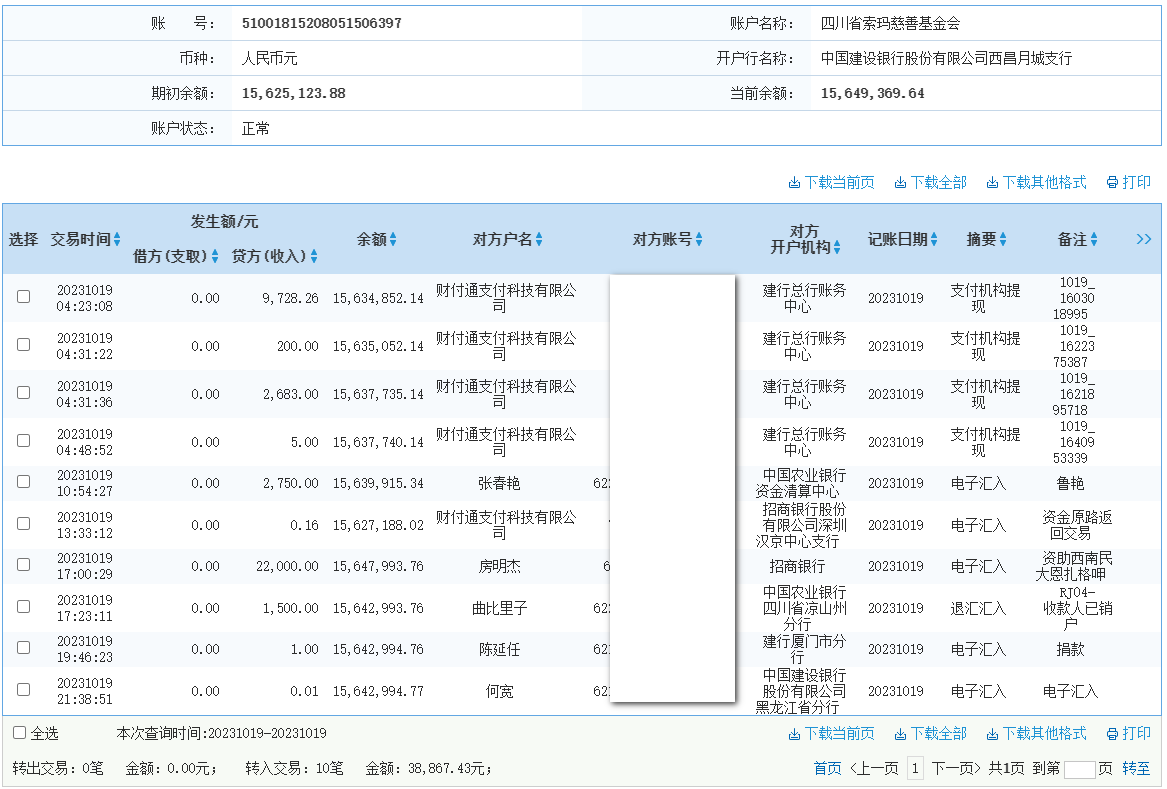Image resolution: width=1167 pixels, height=789 pixels.
Task: Focus the 到第 page number input
Action: pyautogui.click(x=1079, y=770)
